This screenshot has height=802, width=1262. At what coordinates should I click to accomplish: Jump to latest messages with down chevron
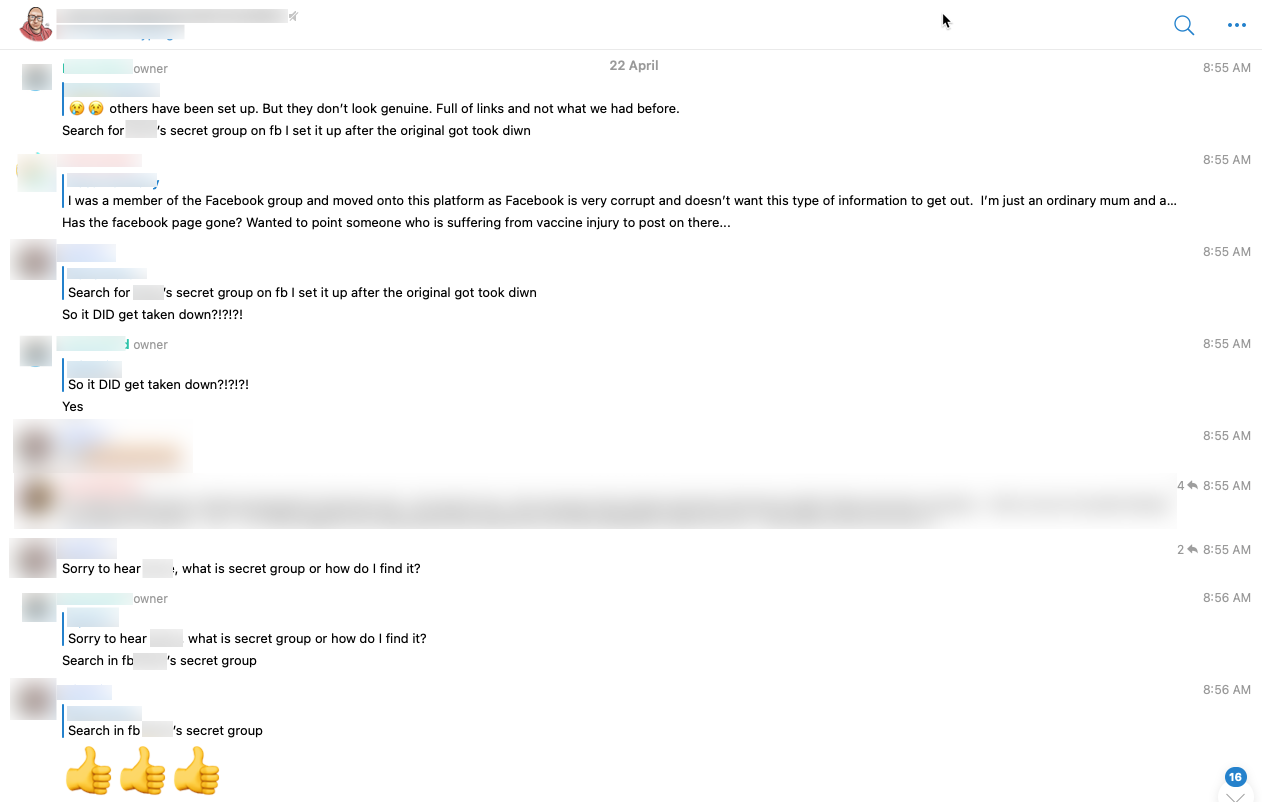(x=1235, y=797)
